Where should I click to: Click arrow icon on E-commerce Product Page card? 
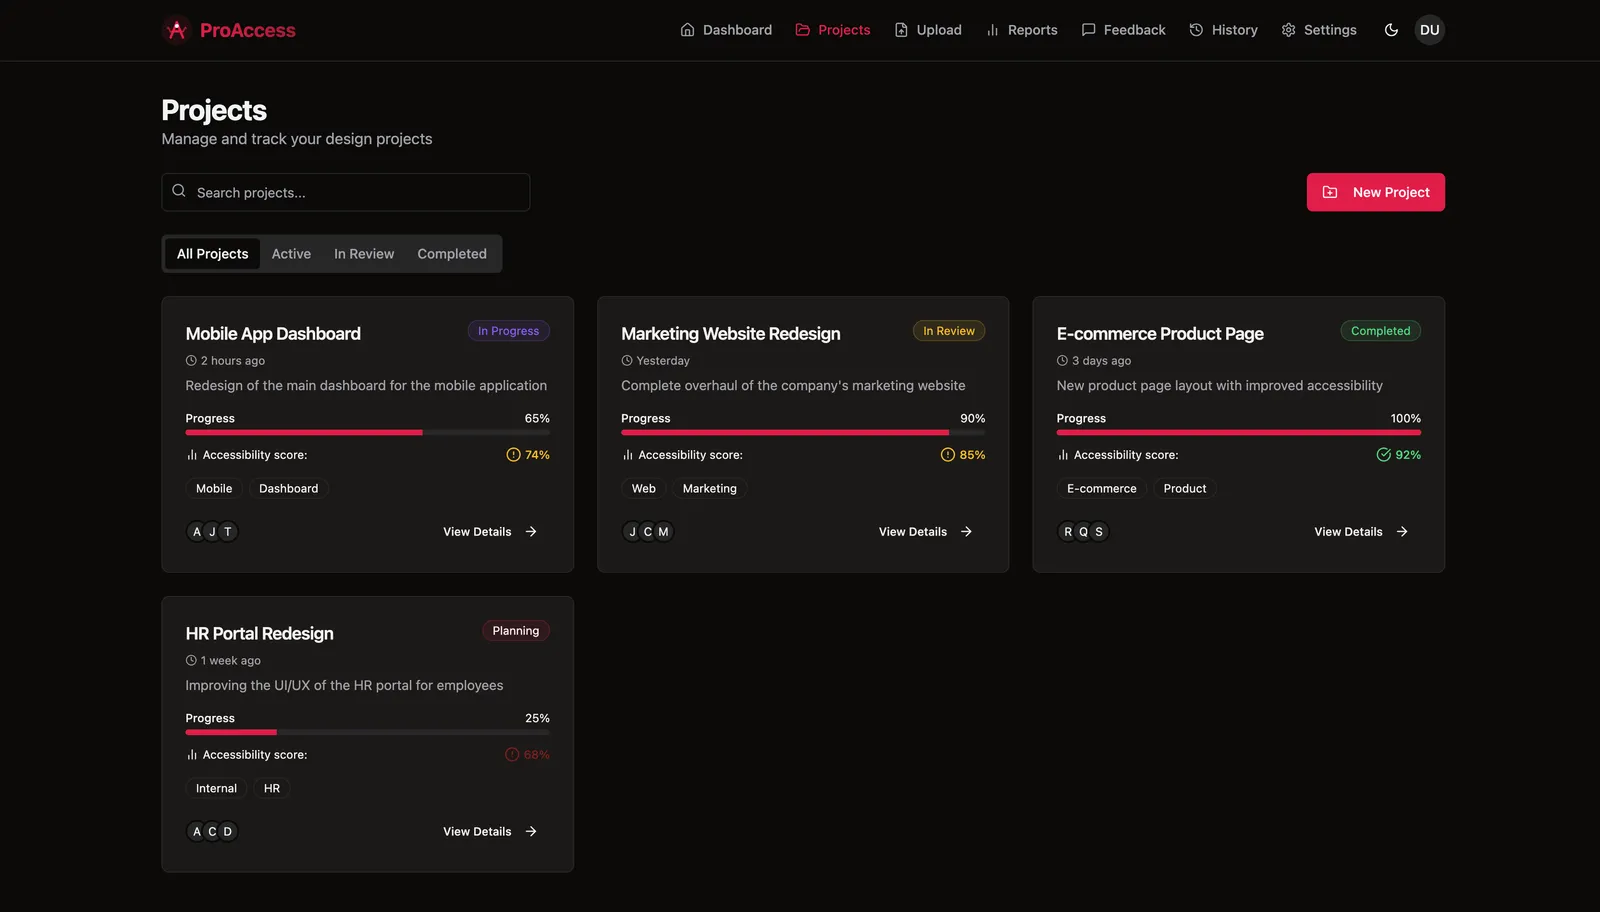point(1402,532)
